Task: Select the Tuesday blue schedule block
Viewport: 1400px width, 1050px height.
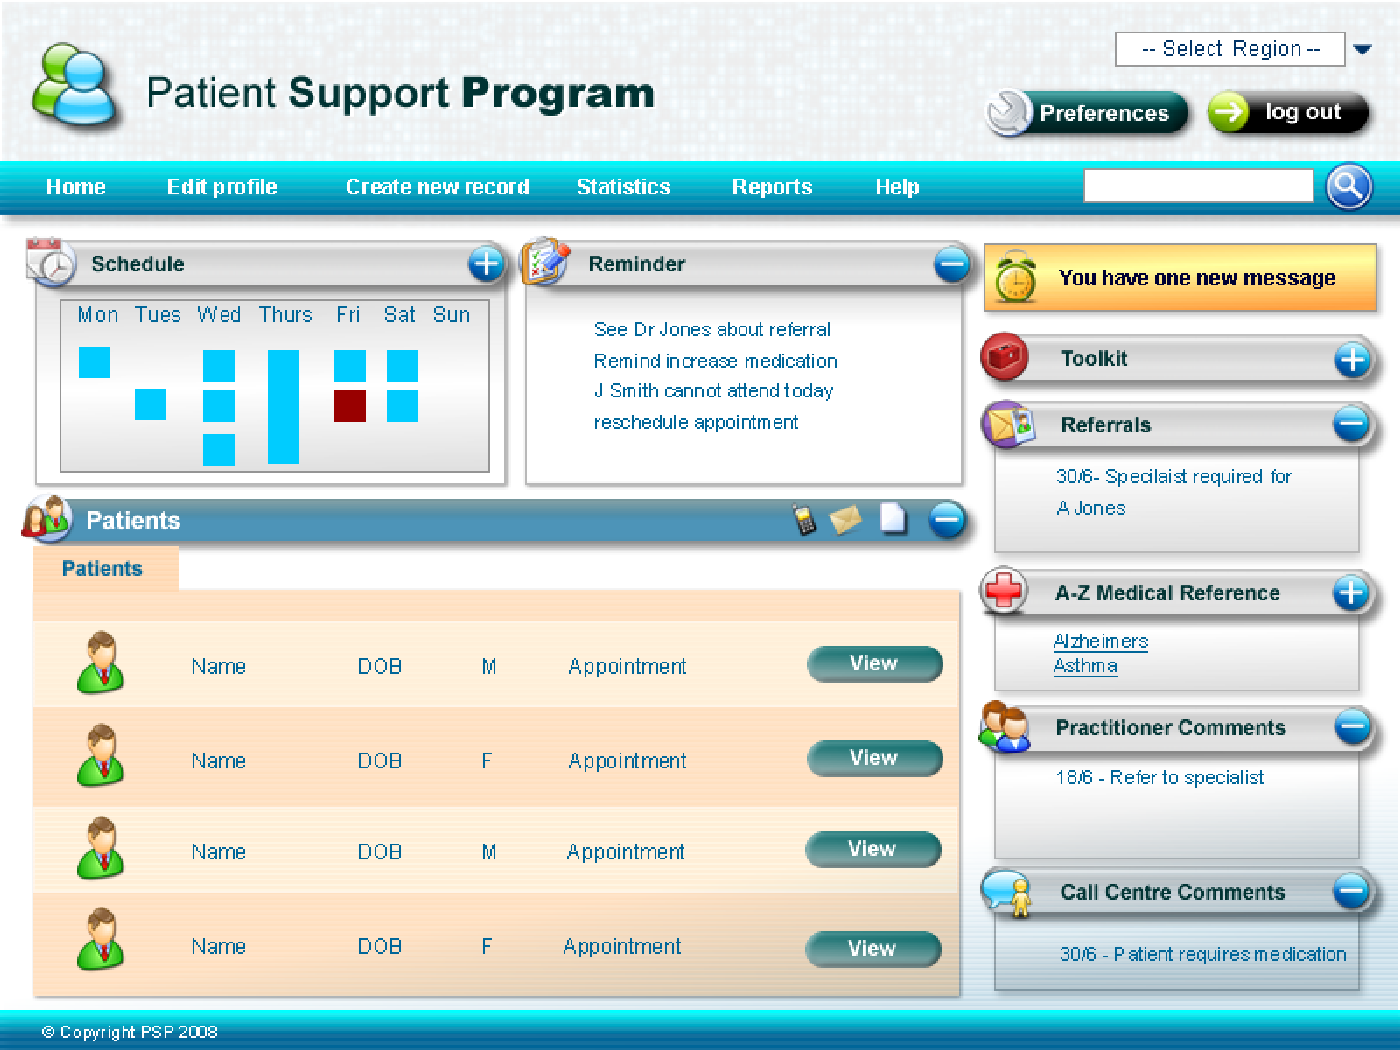Action: pos(150,404)
